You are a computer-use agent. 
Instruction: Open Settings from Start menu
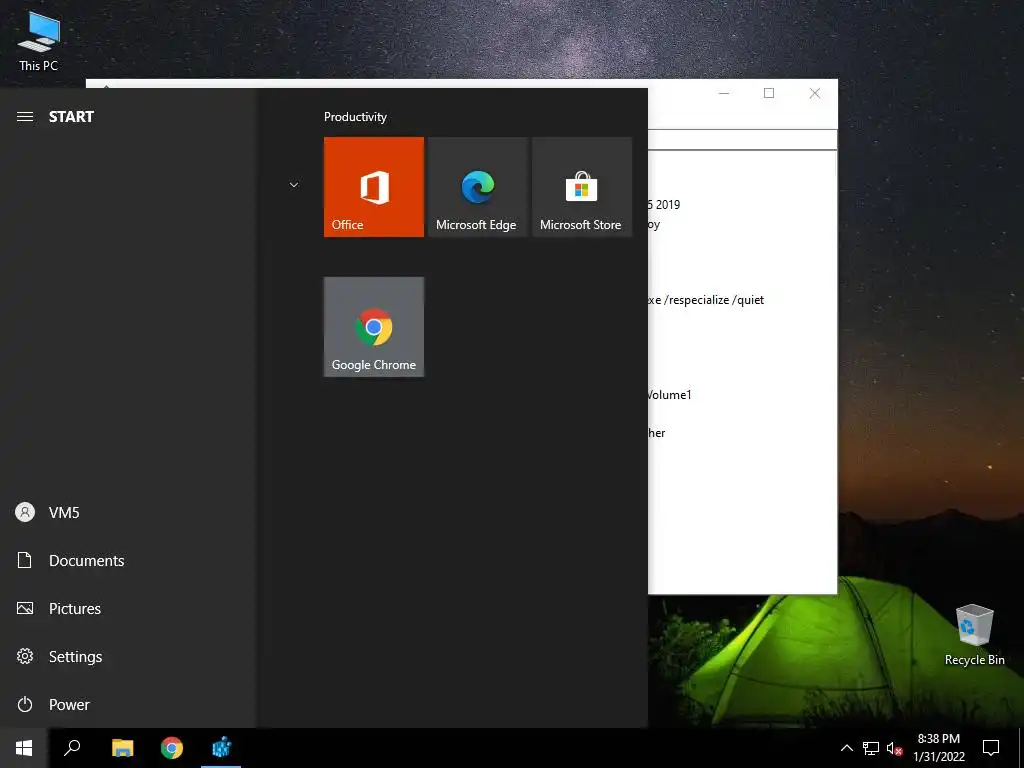click(127, 656)
